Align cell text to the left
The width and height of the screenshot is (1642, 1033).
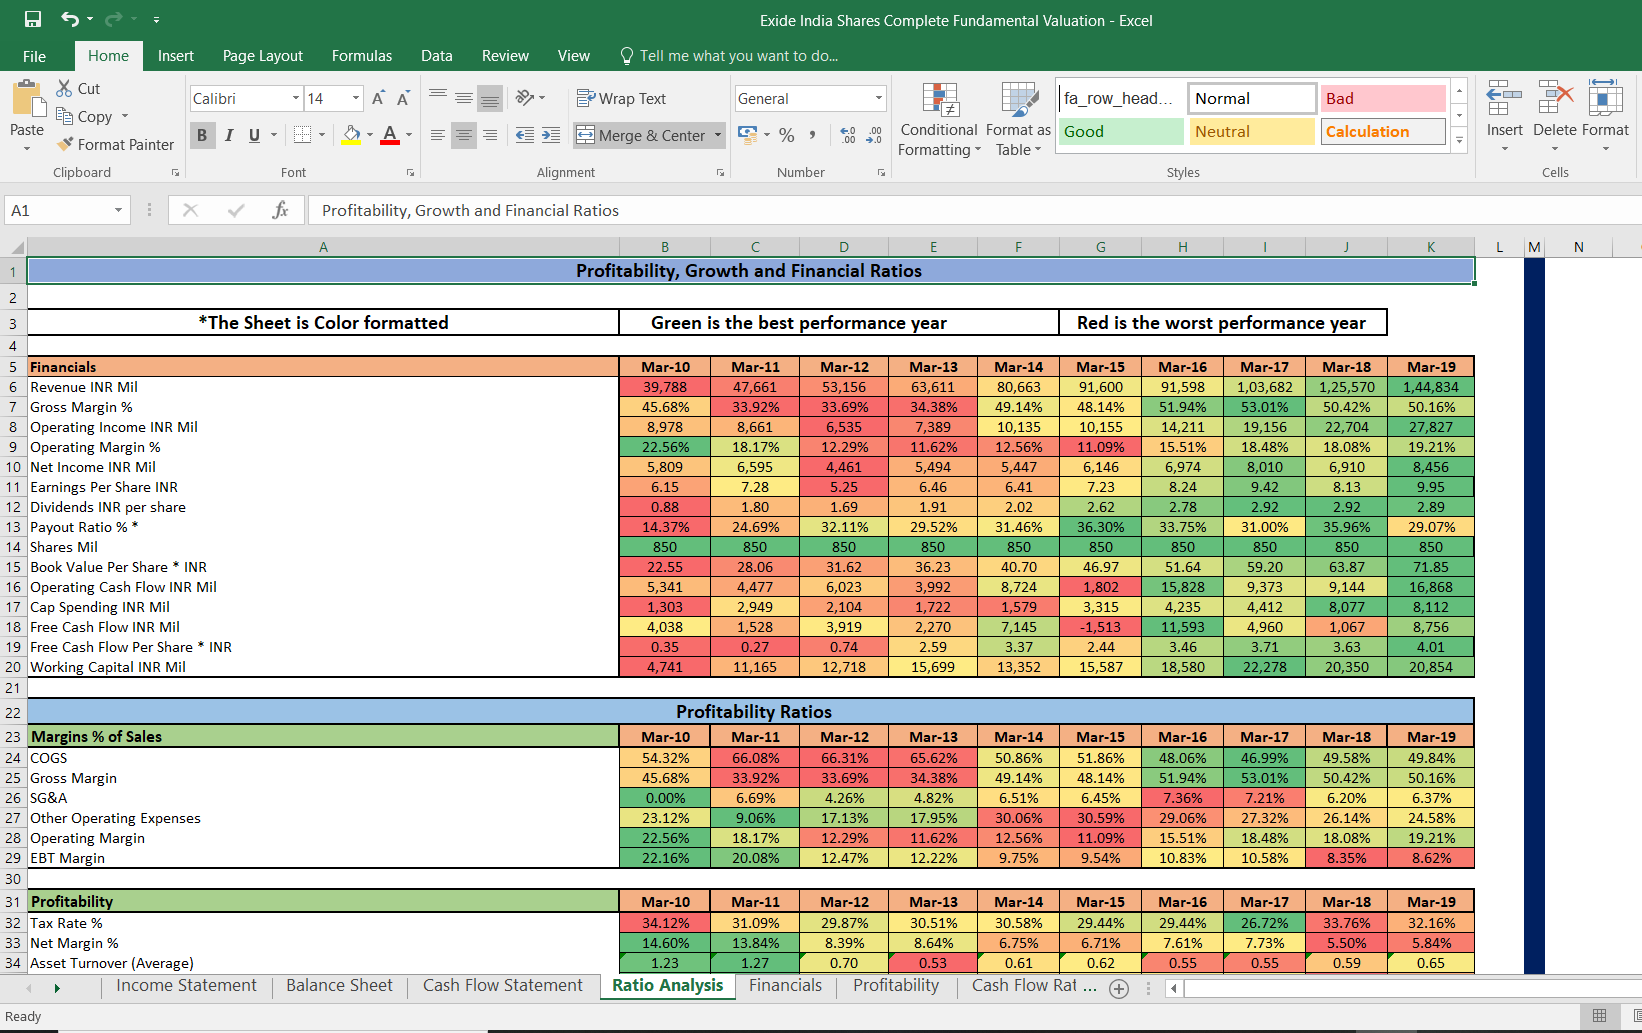[438, 135]
